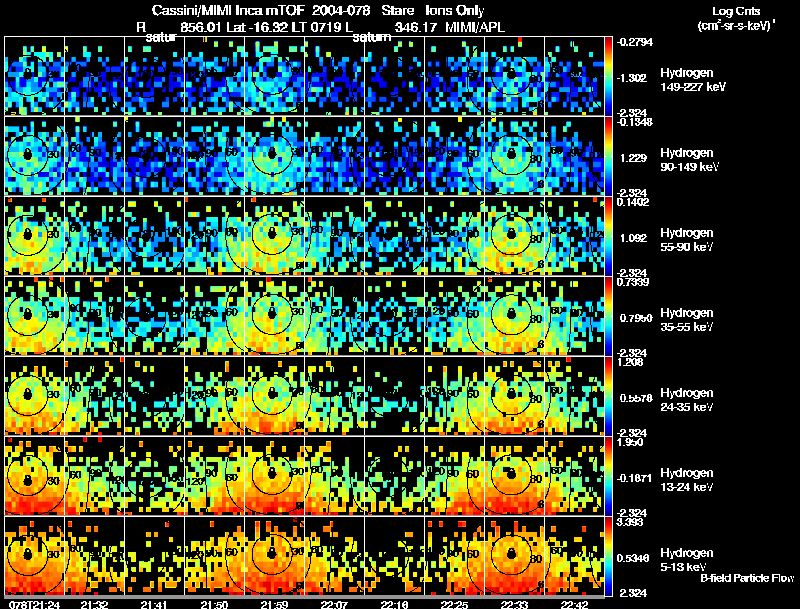This screenshot has height=609, width=800.
Task: Click the L value '346.17'
Action: pos(416,27)
